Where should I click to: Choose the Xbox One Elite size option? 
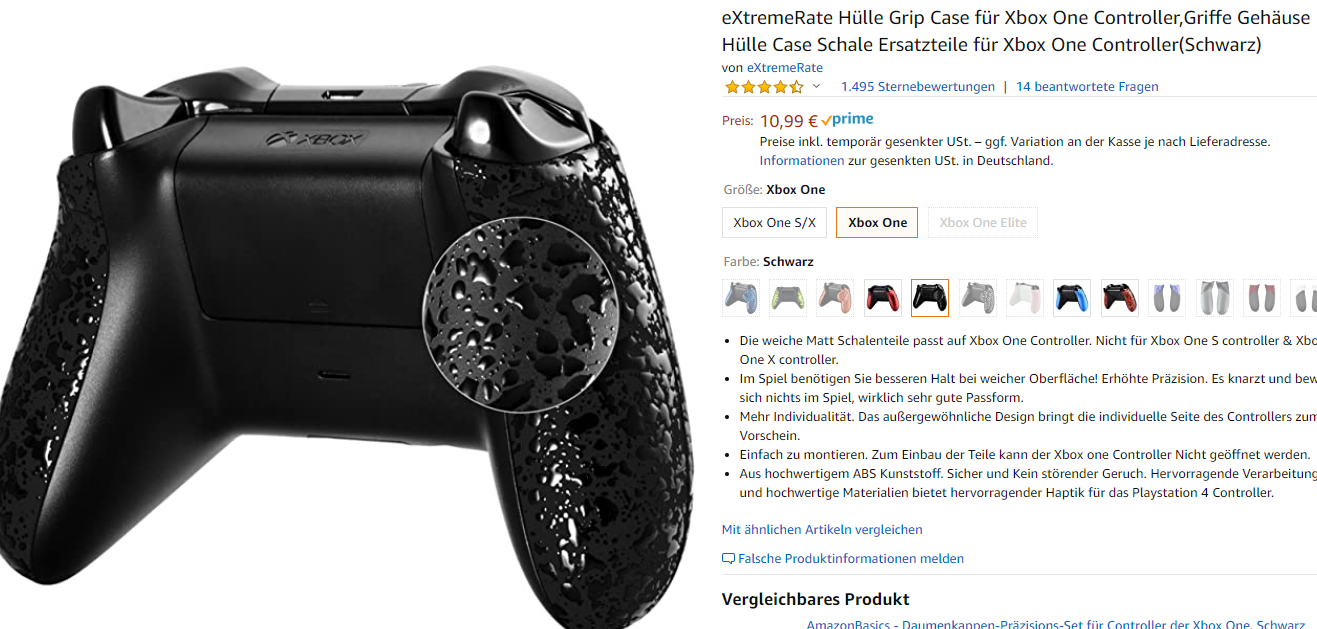[982, 222]
